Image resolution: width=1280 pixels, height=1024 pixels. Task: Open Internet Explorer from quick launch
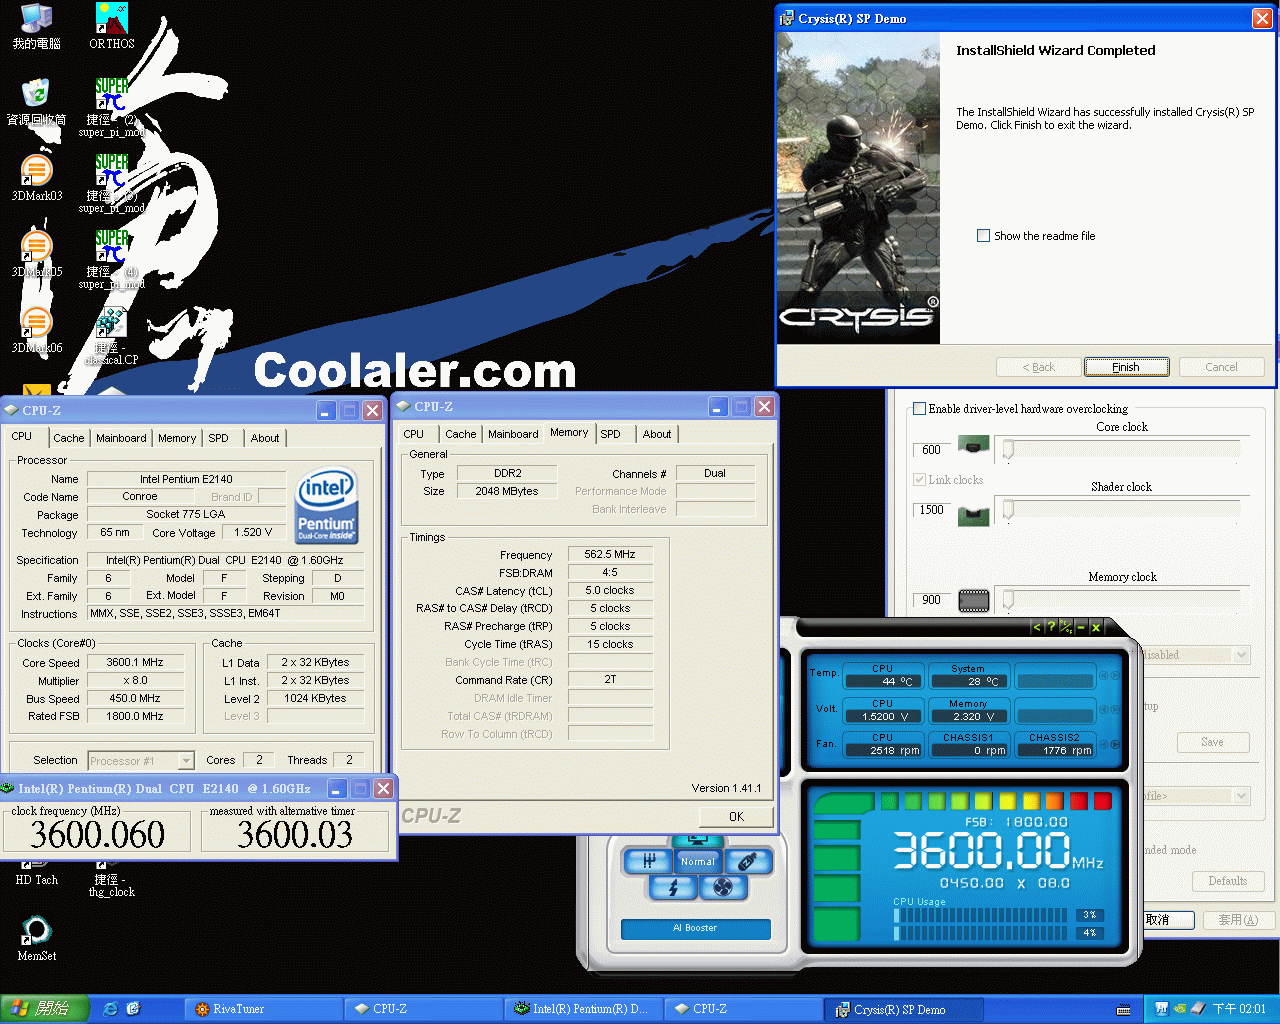(111, 1009)
